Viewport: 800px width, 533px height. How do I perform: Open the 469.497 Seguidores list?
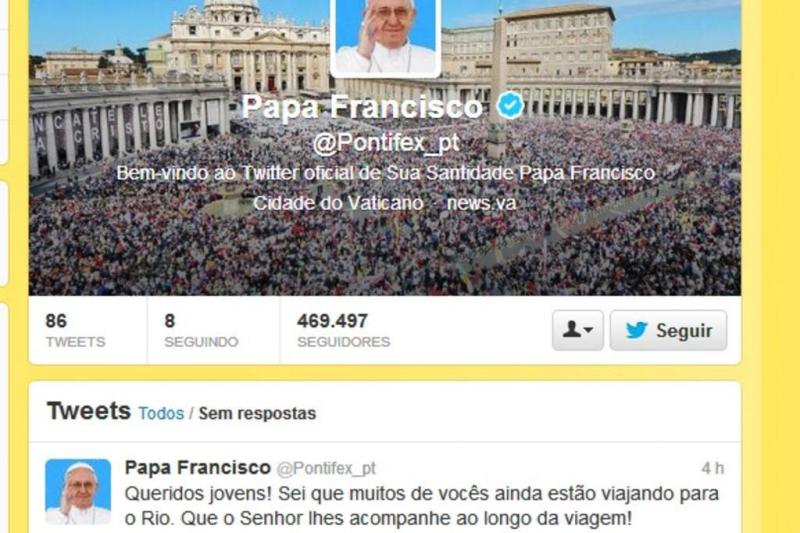tap(343, 331)
